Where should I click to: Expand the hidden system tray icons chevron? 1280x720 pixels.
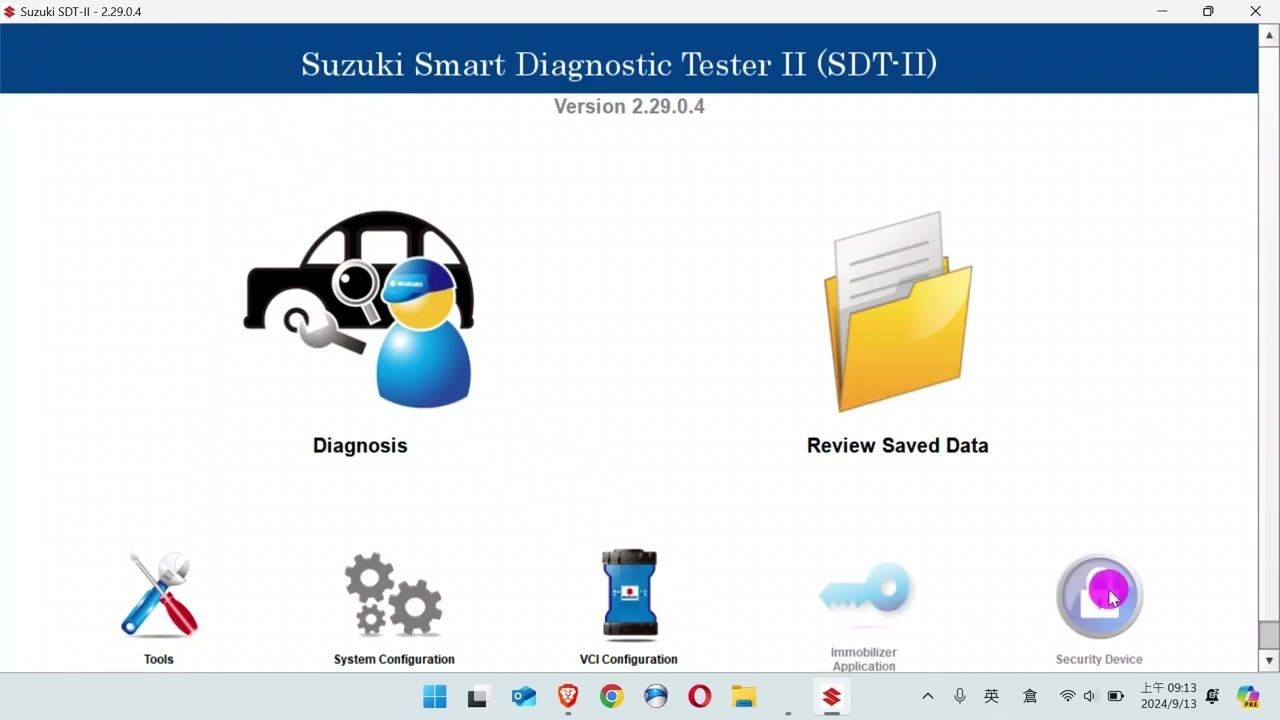[x=928, y=697]
